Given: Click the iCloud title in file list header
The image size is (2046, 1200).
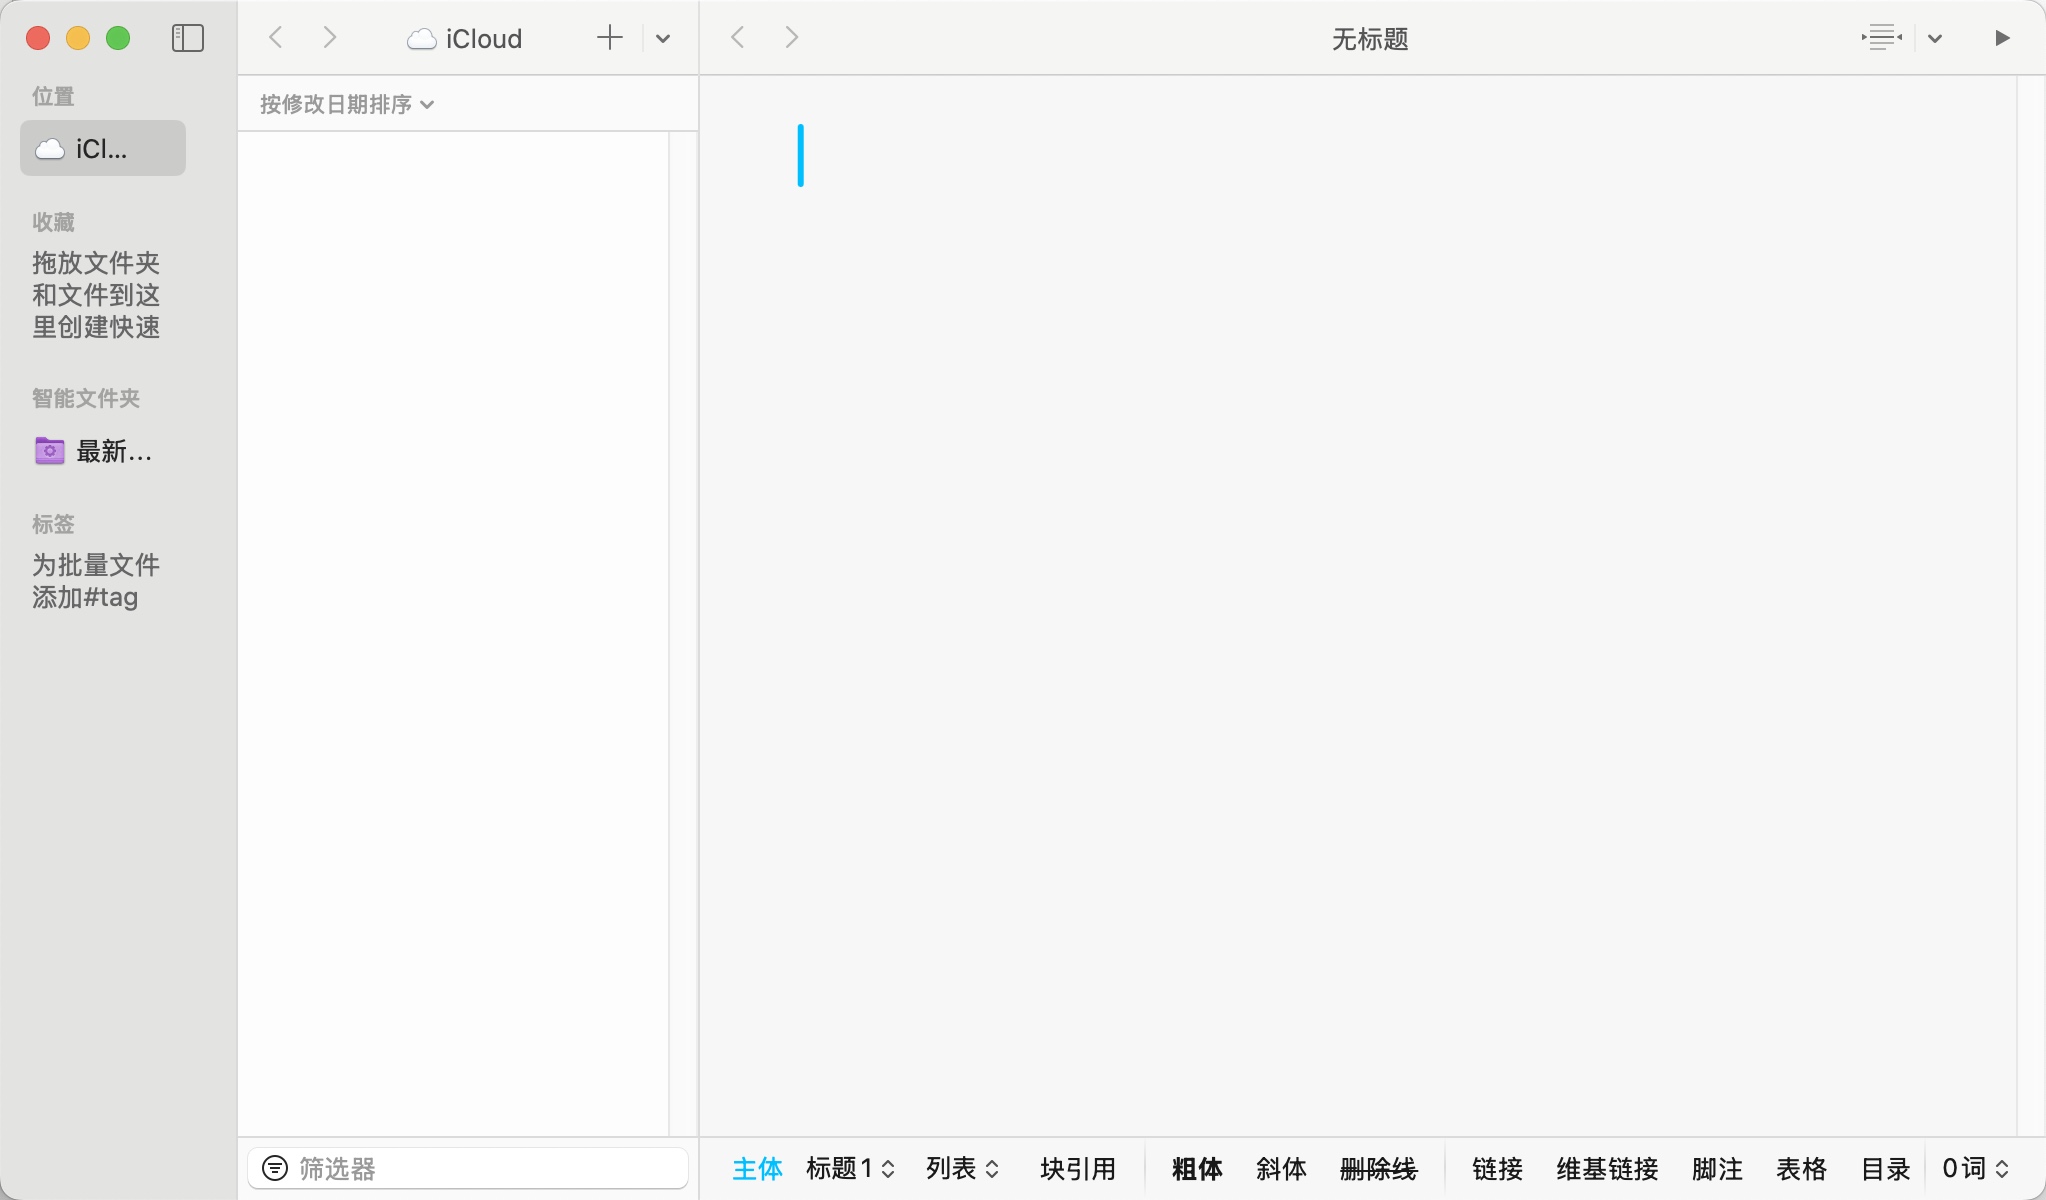Looking at the screenshot, I should [x=465, y=39].
